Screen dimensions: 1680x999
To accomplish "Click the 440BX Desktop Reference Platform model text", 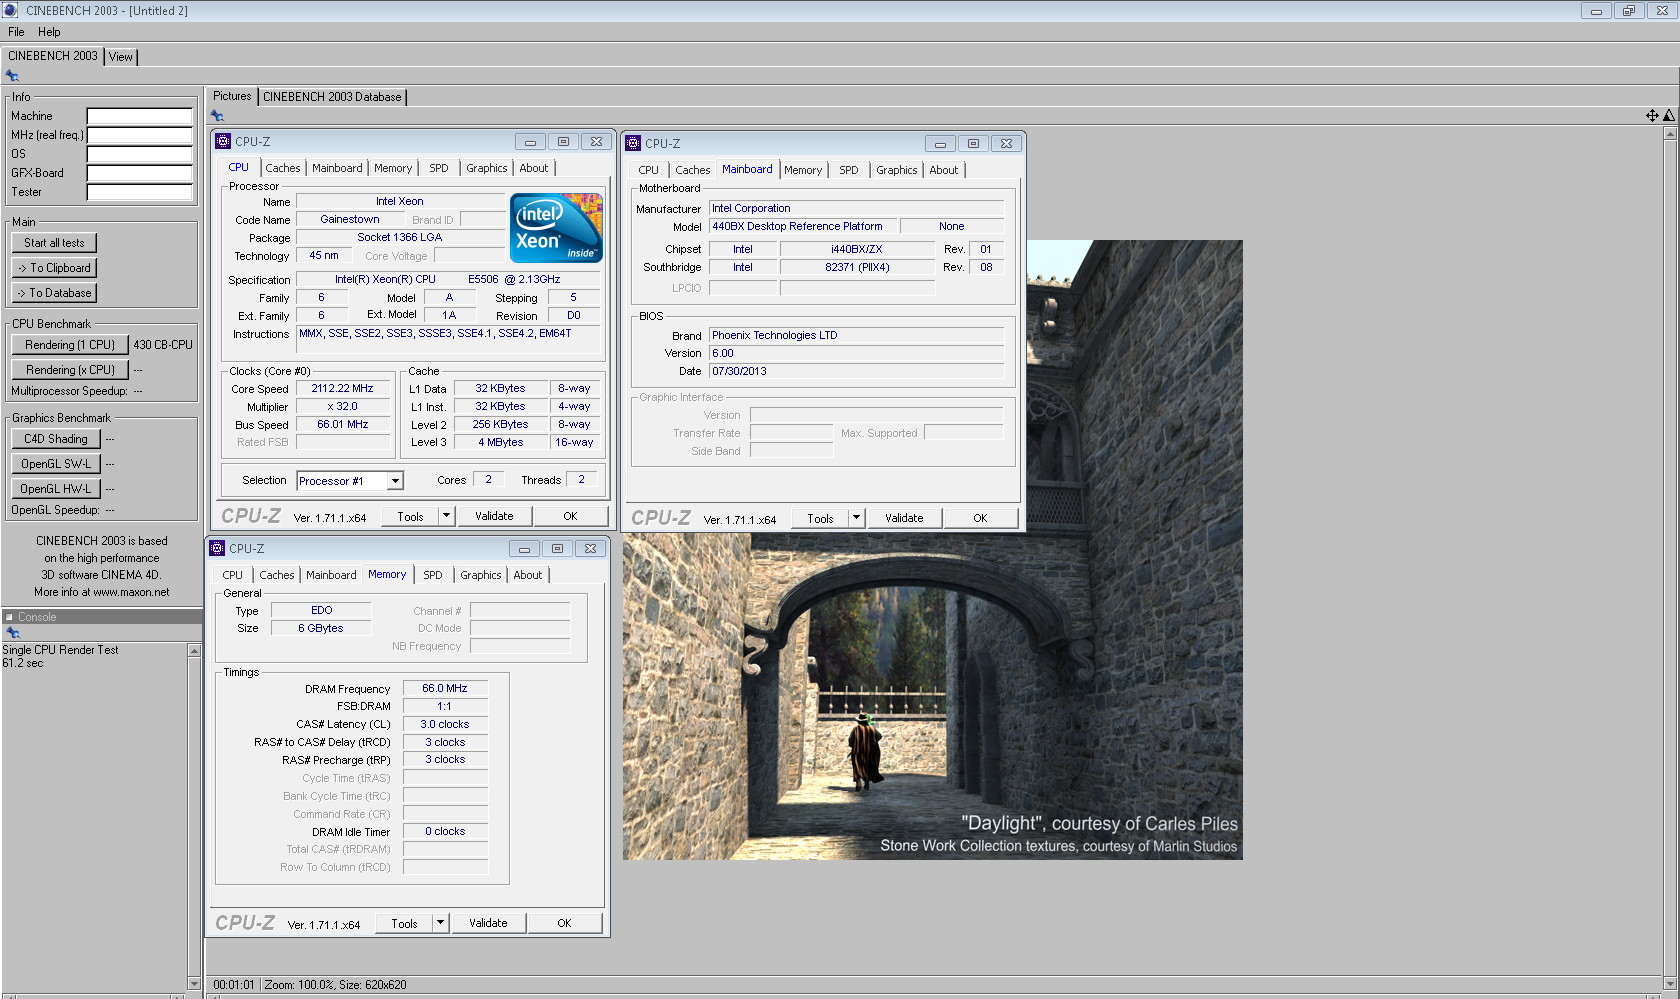I will click(797, 226).
